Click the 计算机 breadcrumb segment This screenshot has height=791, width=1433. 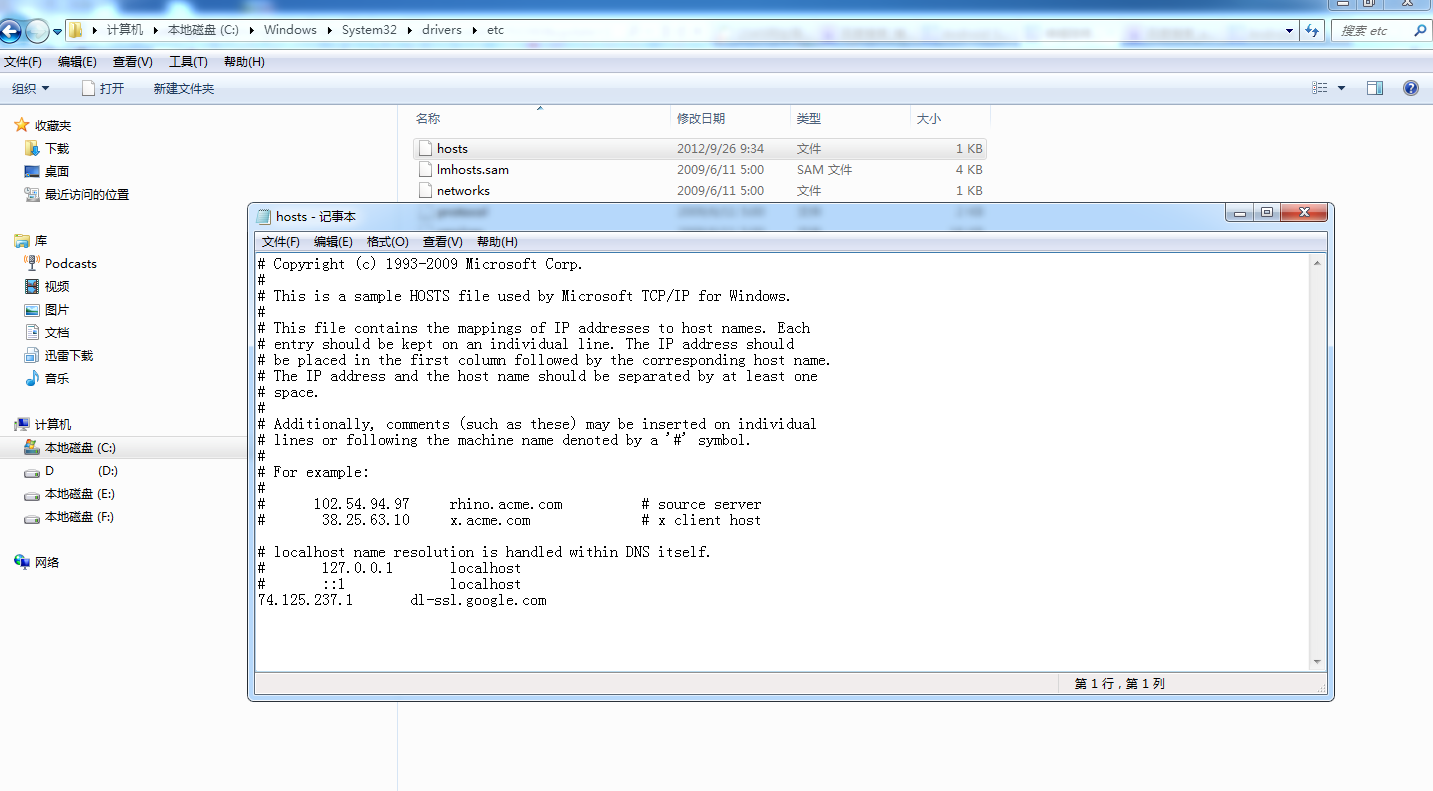coord(125,30)
